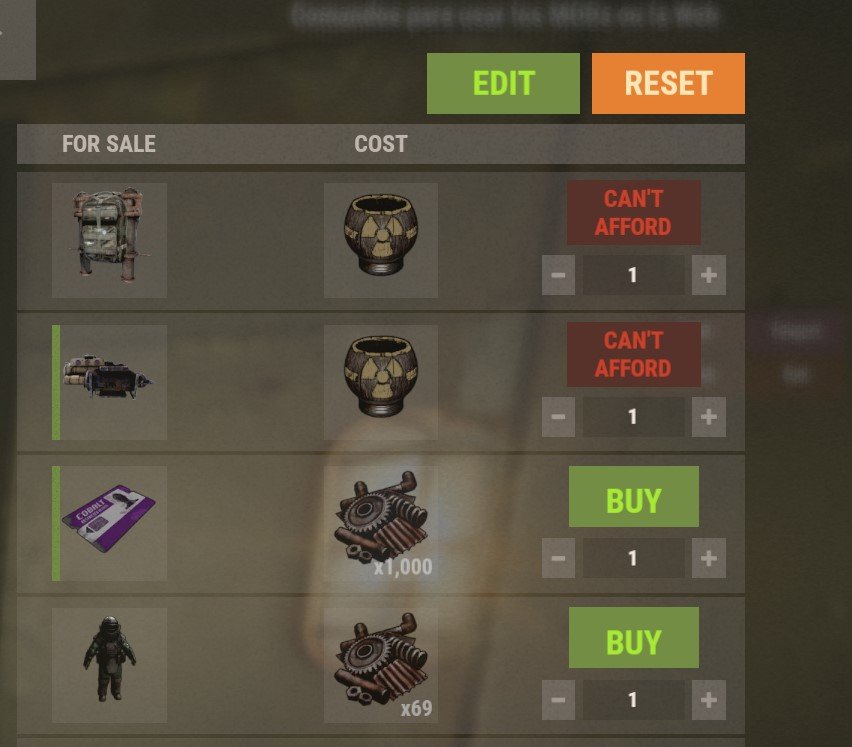Image resolution: width=852 pixels, height=747 pixels.
Task: Click the quantity field in hazmat suit row
Action: pyautogui.click(x=634, y=700)
